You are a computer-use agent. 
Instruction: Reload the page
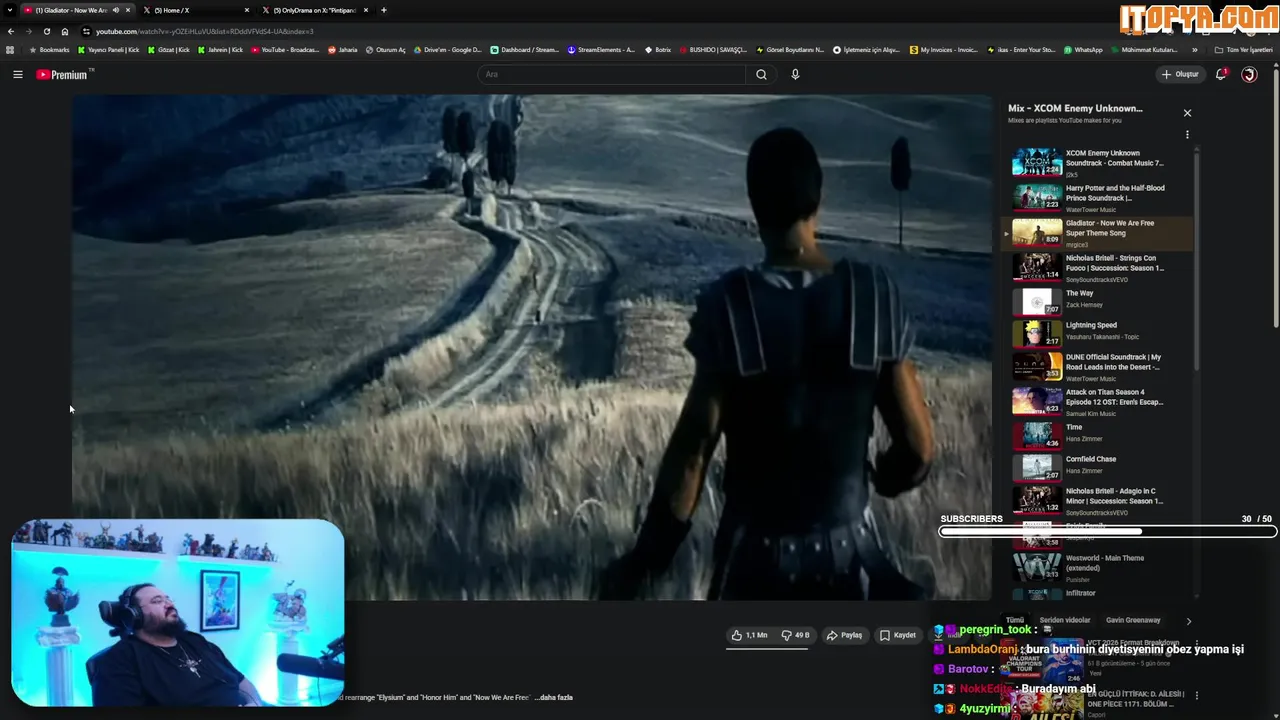click(x=46, y=31)
